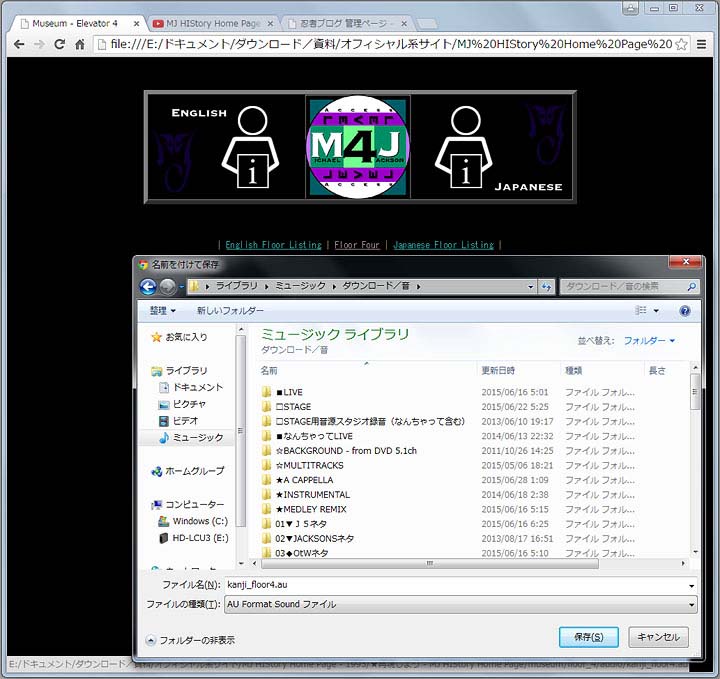Select Windows (C:) drive
720x679 pixels.
point(193,521)
